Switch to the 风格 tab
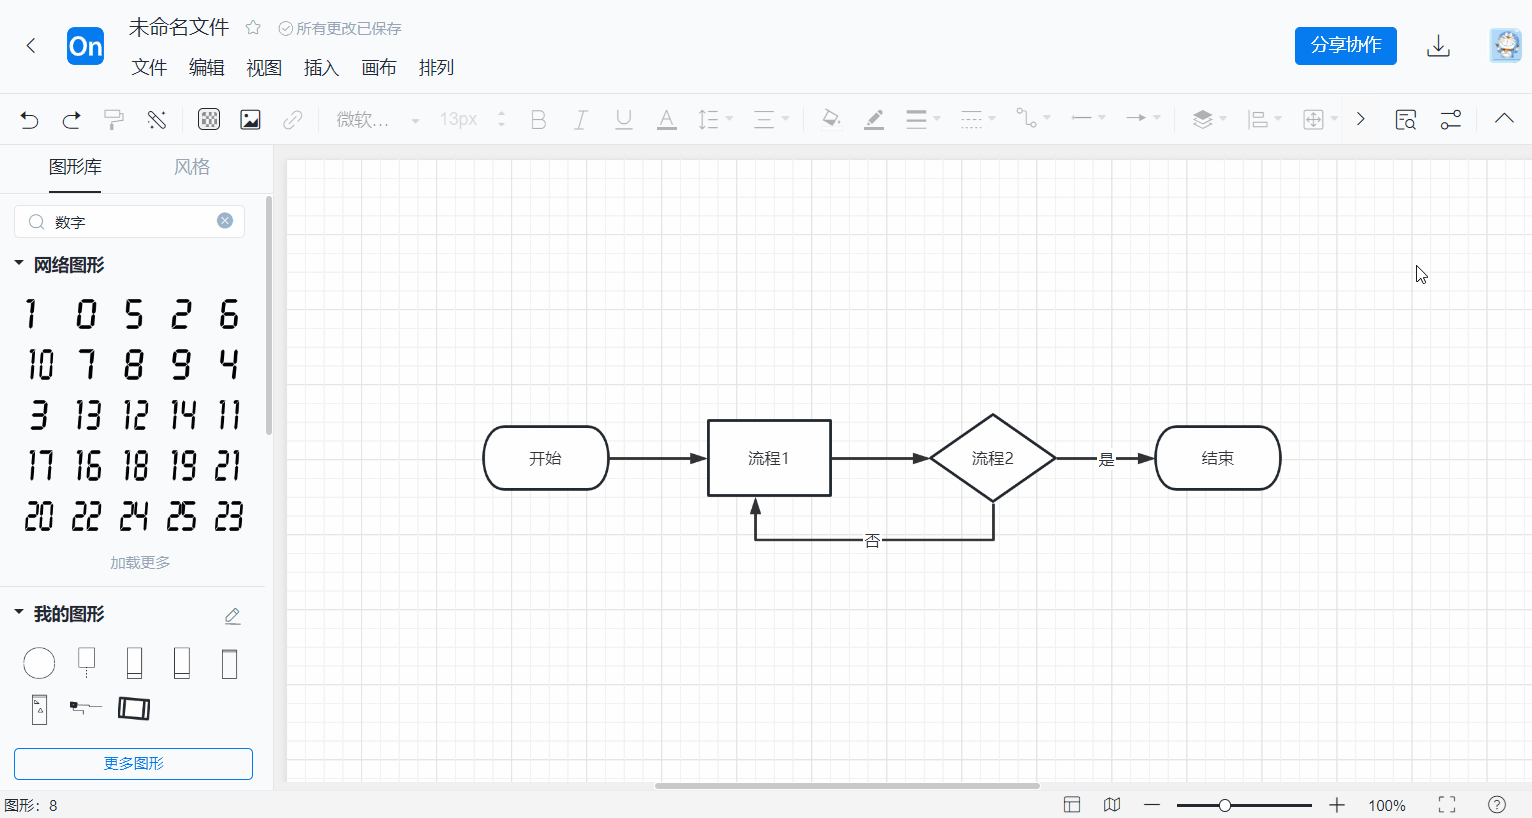Viewport: 1532px width, 818px height. (x=192, y=167)
